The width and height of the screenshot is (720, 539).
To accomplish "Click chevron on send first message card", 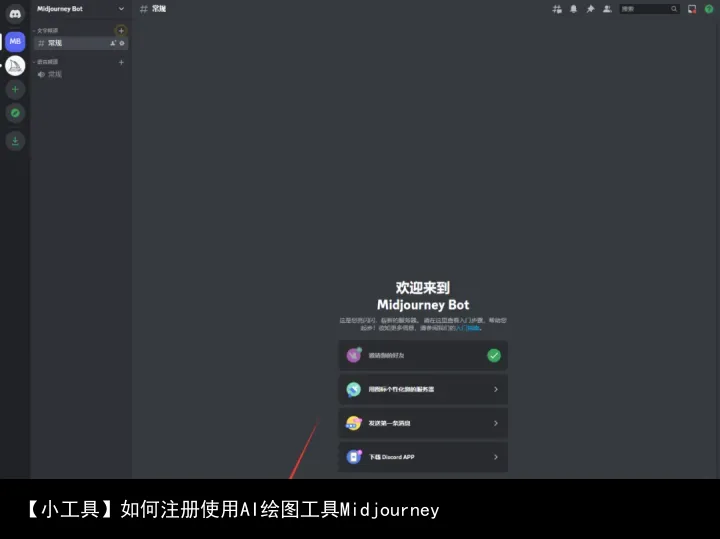I will click(x=496, y=423).
